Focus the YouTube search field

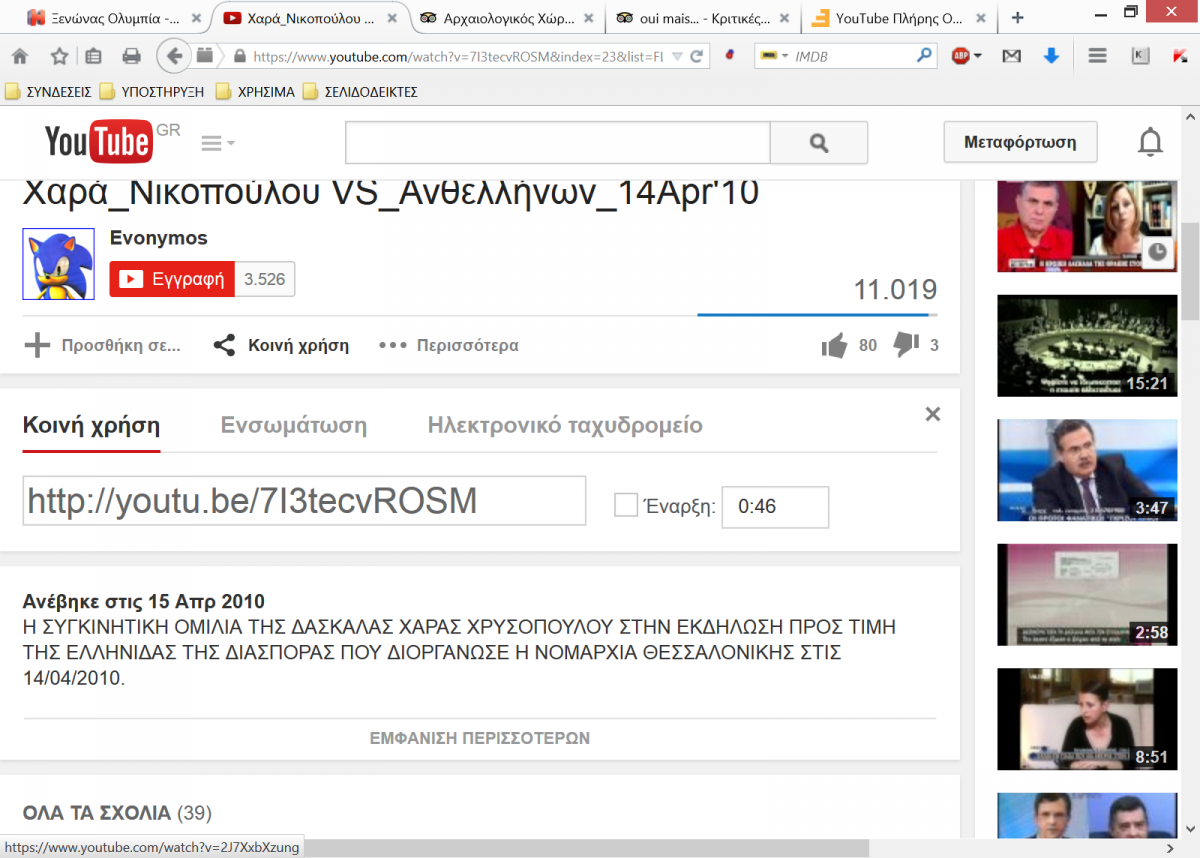(557, 143)
